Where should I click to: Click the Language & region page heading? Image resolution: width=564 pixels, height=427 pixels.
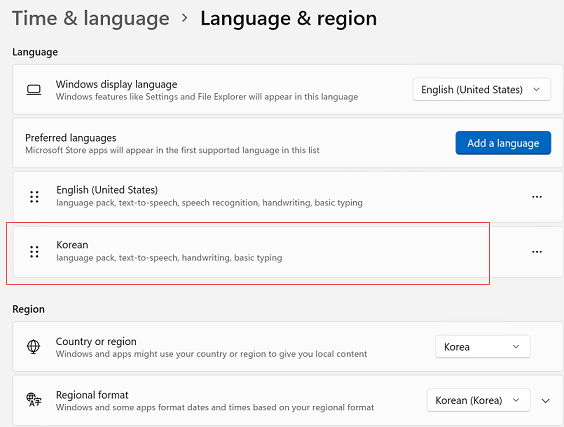coord(288,18)
